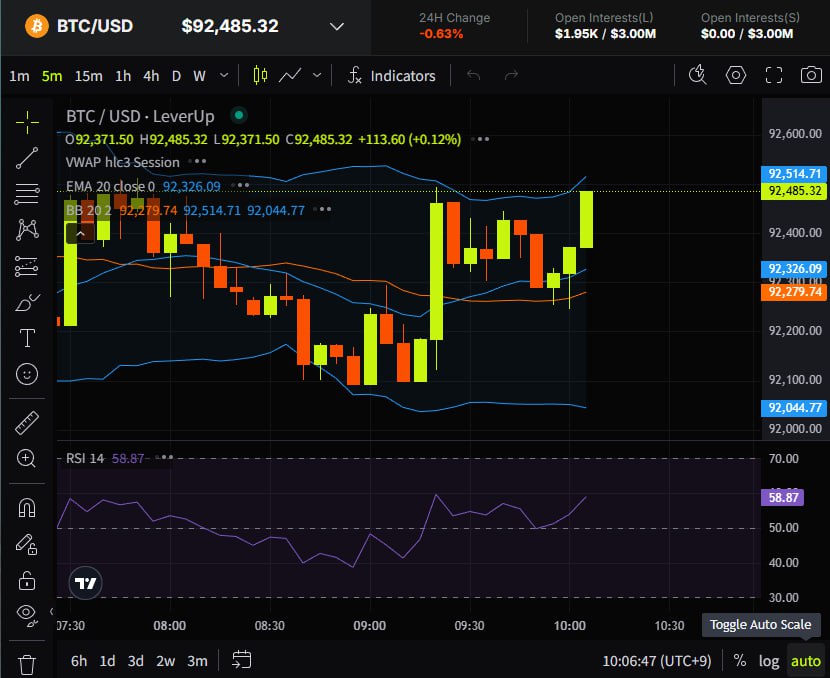This screenshot has width=830, height=678.
Task: Set chart range to 3d
Action: click(136, 661)
